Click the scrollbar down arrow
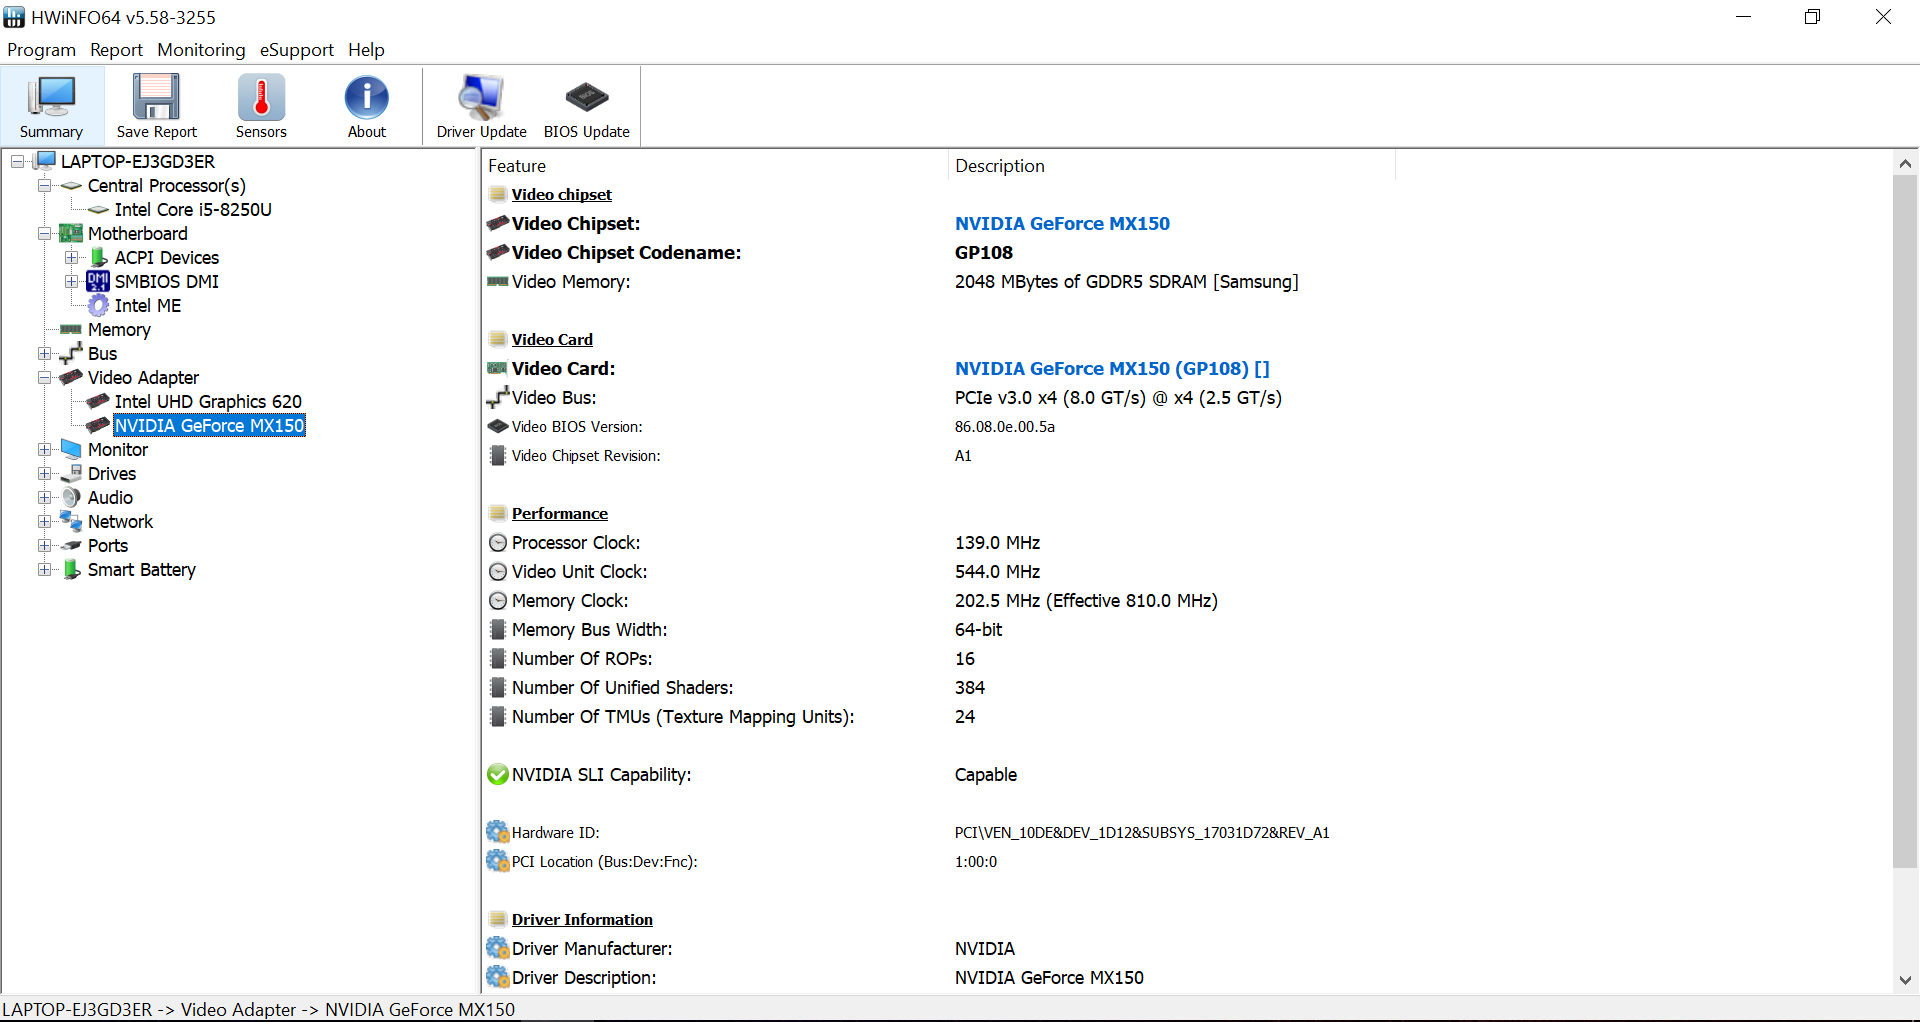This screenshot has height=1022, width=1920. (x=1905, y=980)
